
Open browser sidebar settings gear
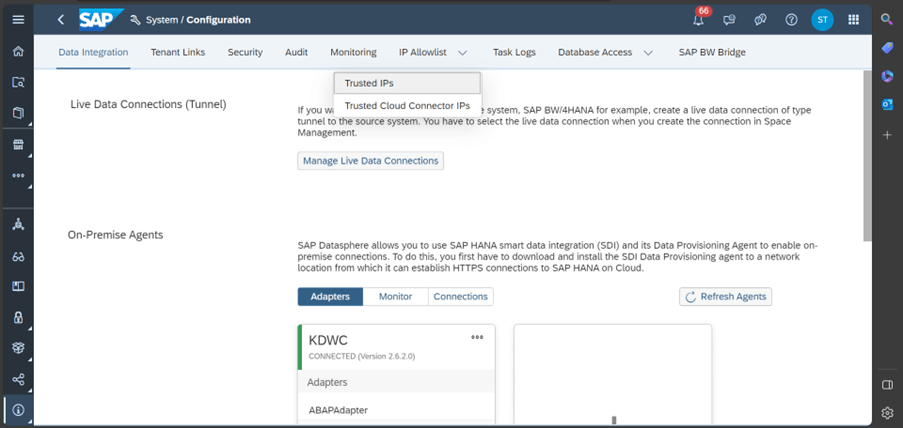coord(887,412)
